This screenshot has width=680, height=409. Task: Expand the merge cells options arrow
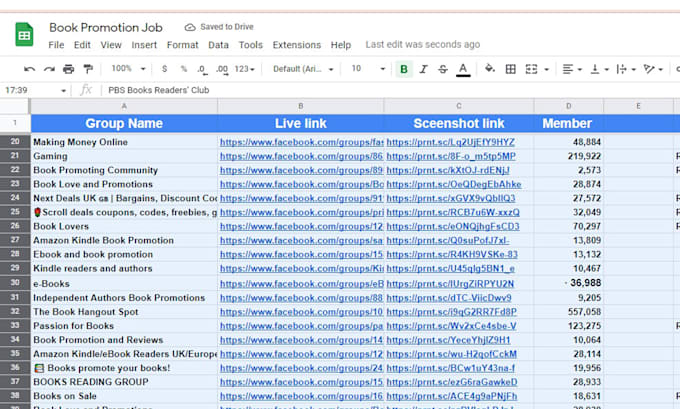click(x=546, y=69)
